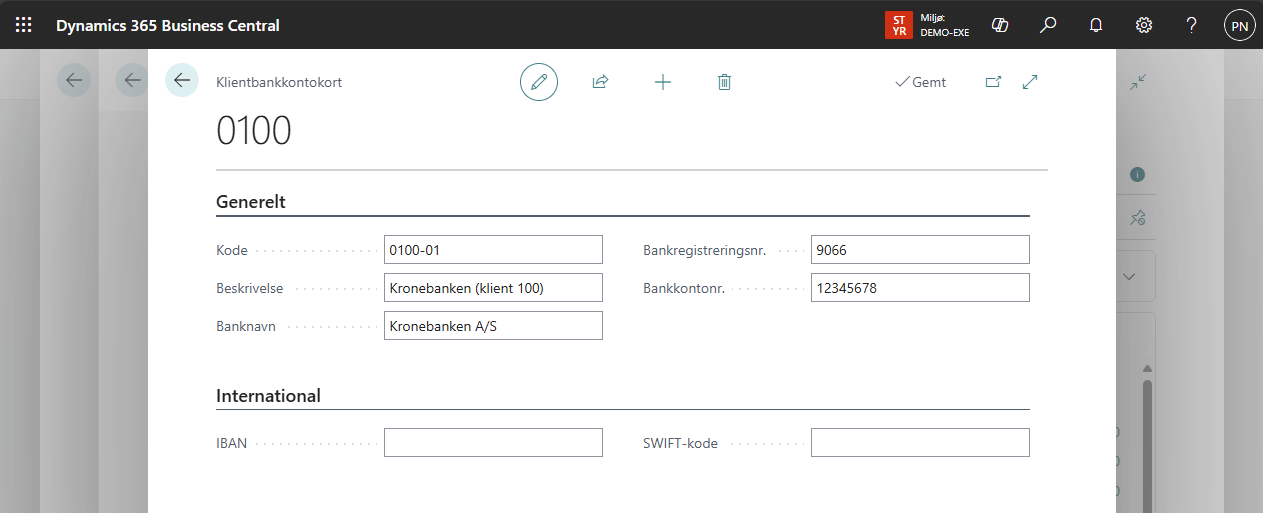The height and width of the screenshot is (513, 1263).
Task: Expand the card to full screen
Action: click(1030, 82)
